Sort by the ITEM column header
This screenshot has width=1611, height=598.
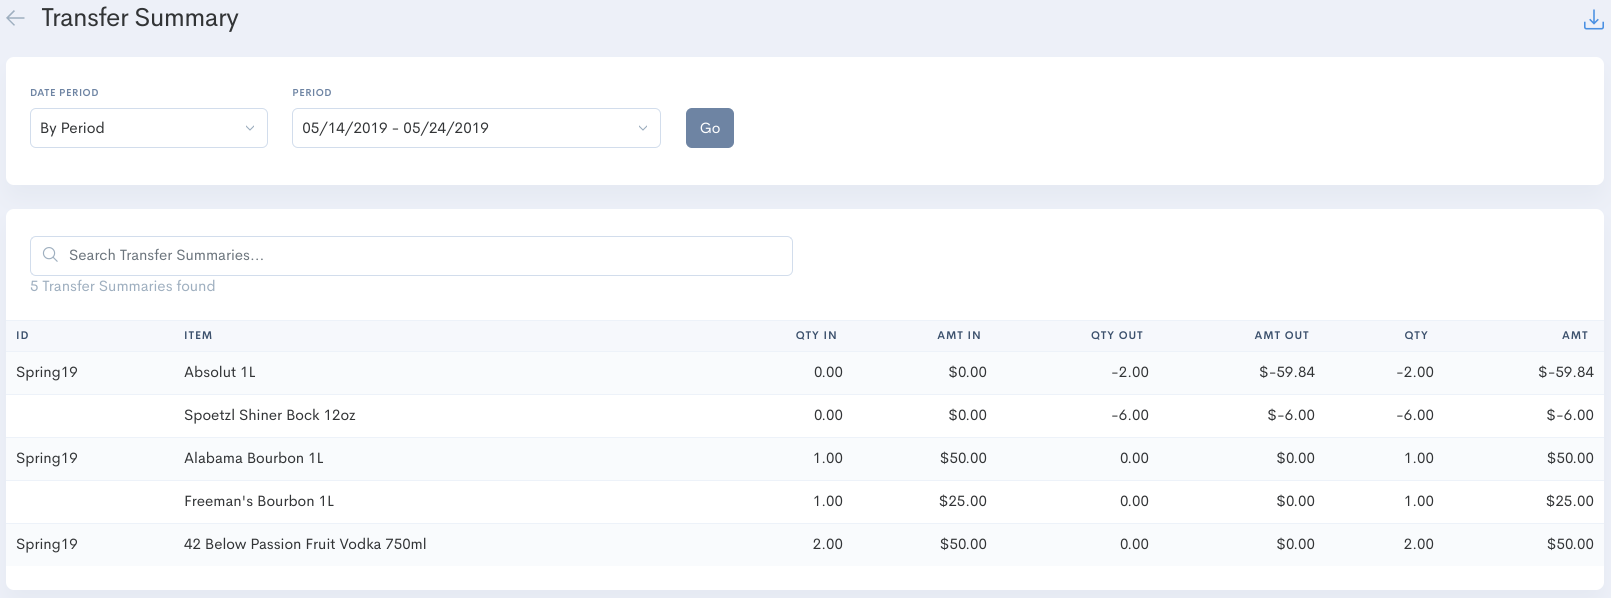click(x=198, y=336)
